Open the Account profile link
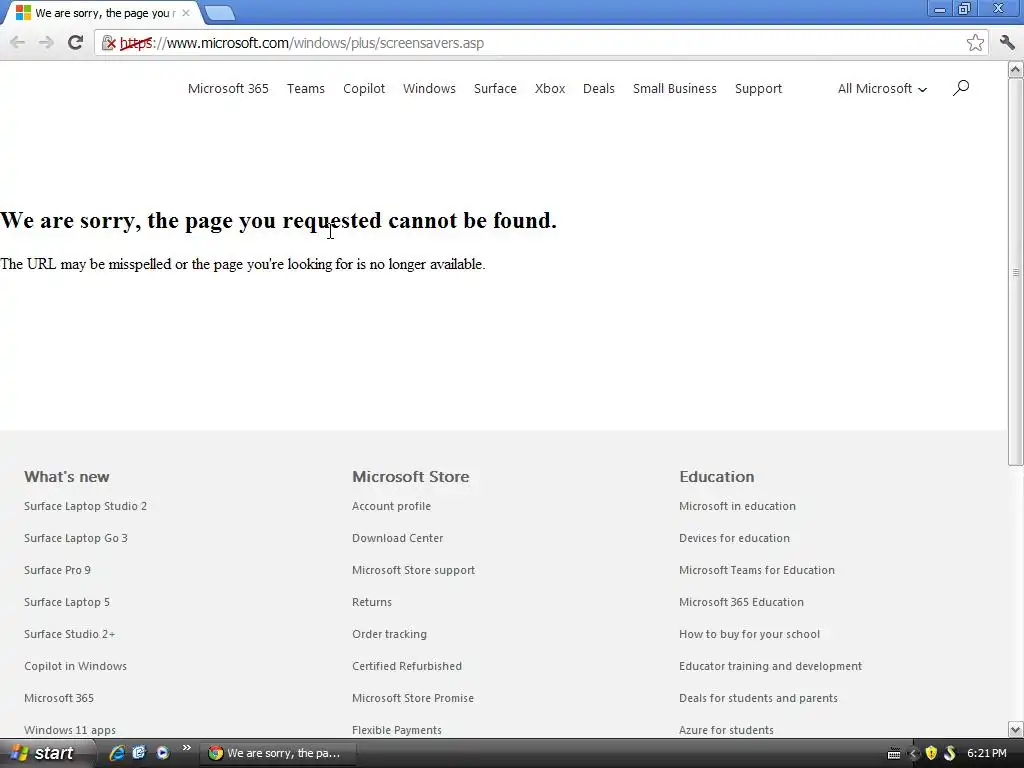The image size is (1024, 768). click(x=391, y=506)
